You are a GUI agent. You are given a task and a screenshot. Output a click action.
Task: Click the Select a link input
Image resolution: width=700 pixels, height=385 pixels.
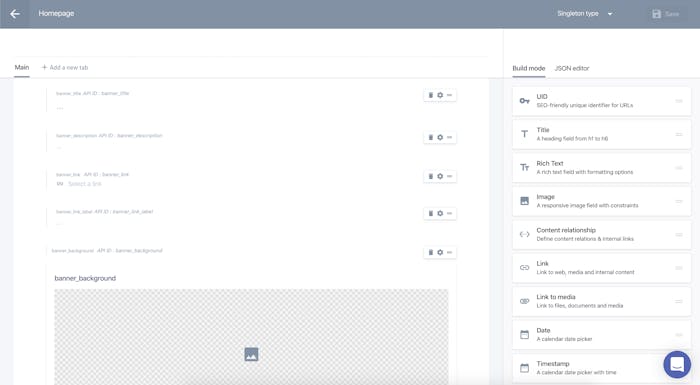tap(84, 184)
